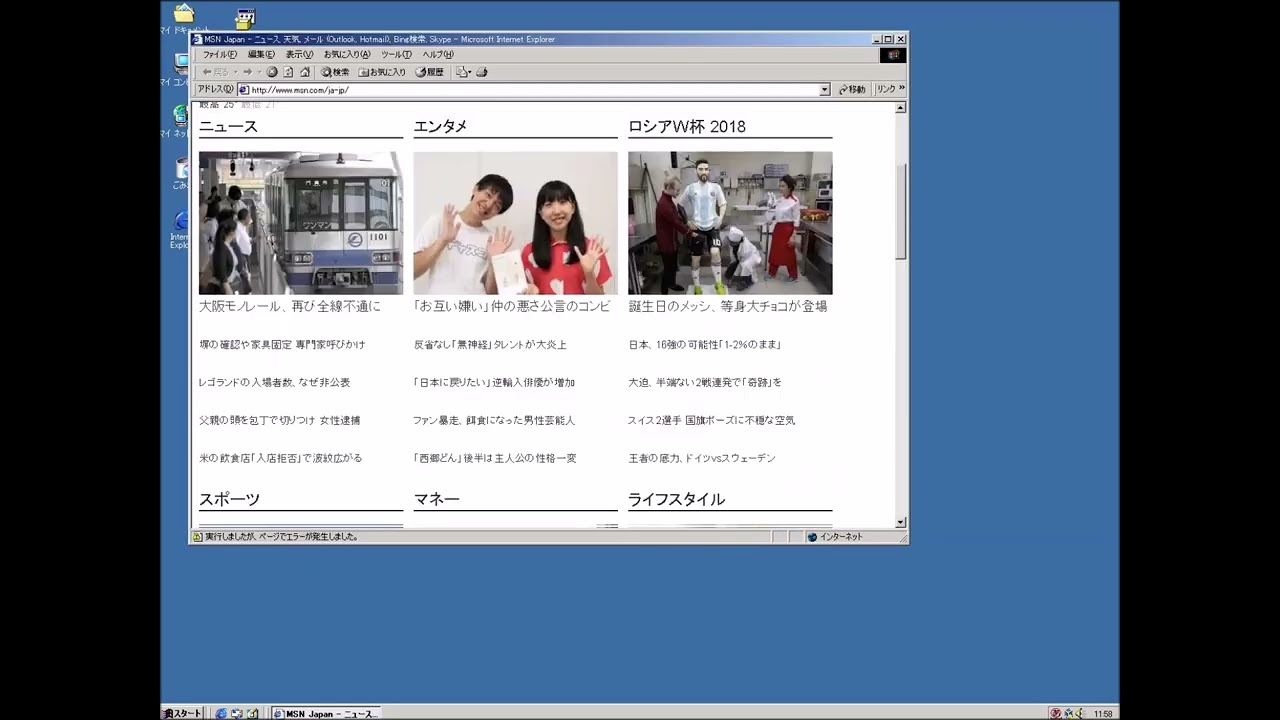
Task: Open the マネー section heading
Action: pos(437,499)
